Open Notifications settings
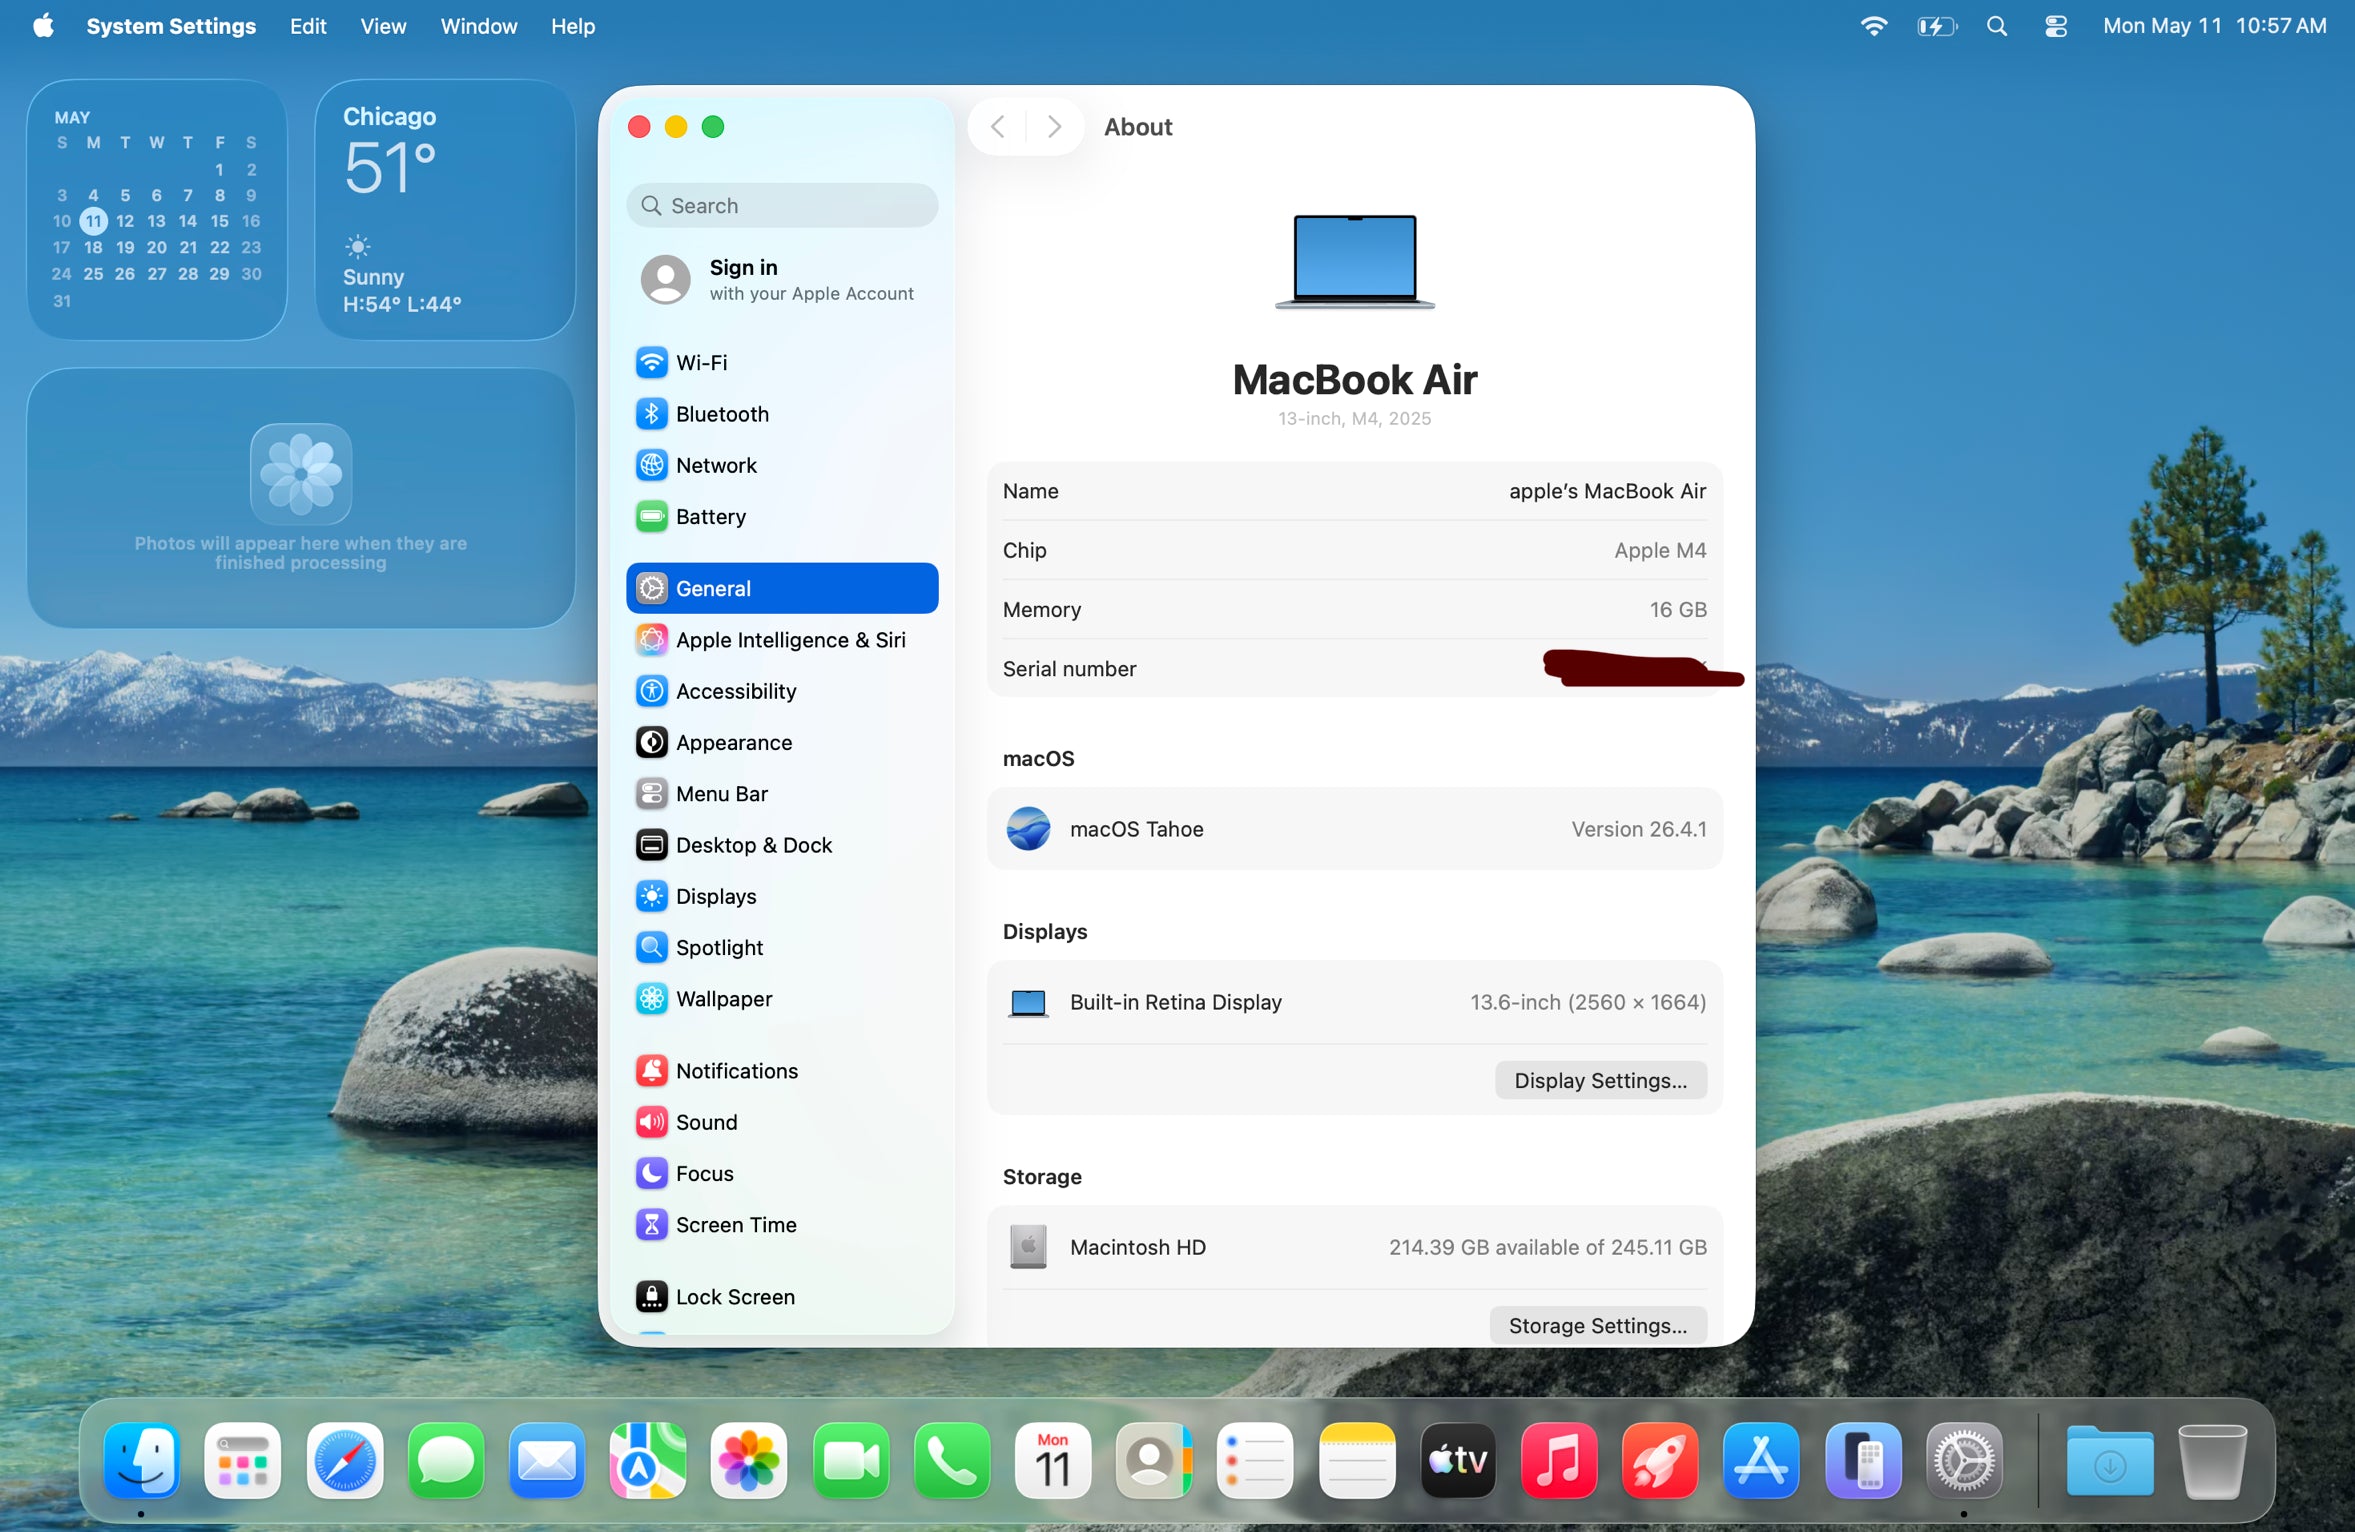The width and height of the screenshot is (2355, 1532). pyautogui.click(x=782, y=1070)
